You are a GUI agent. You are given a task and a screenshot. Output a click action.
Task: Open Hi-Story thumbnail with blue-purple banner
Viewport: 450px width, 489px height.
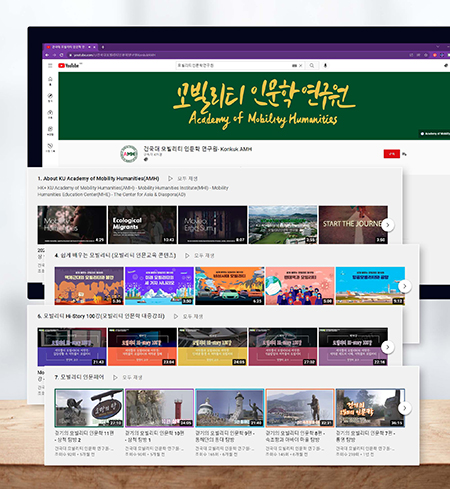(x=72, y=347)
